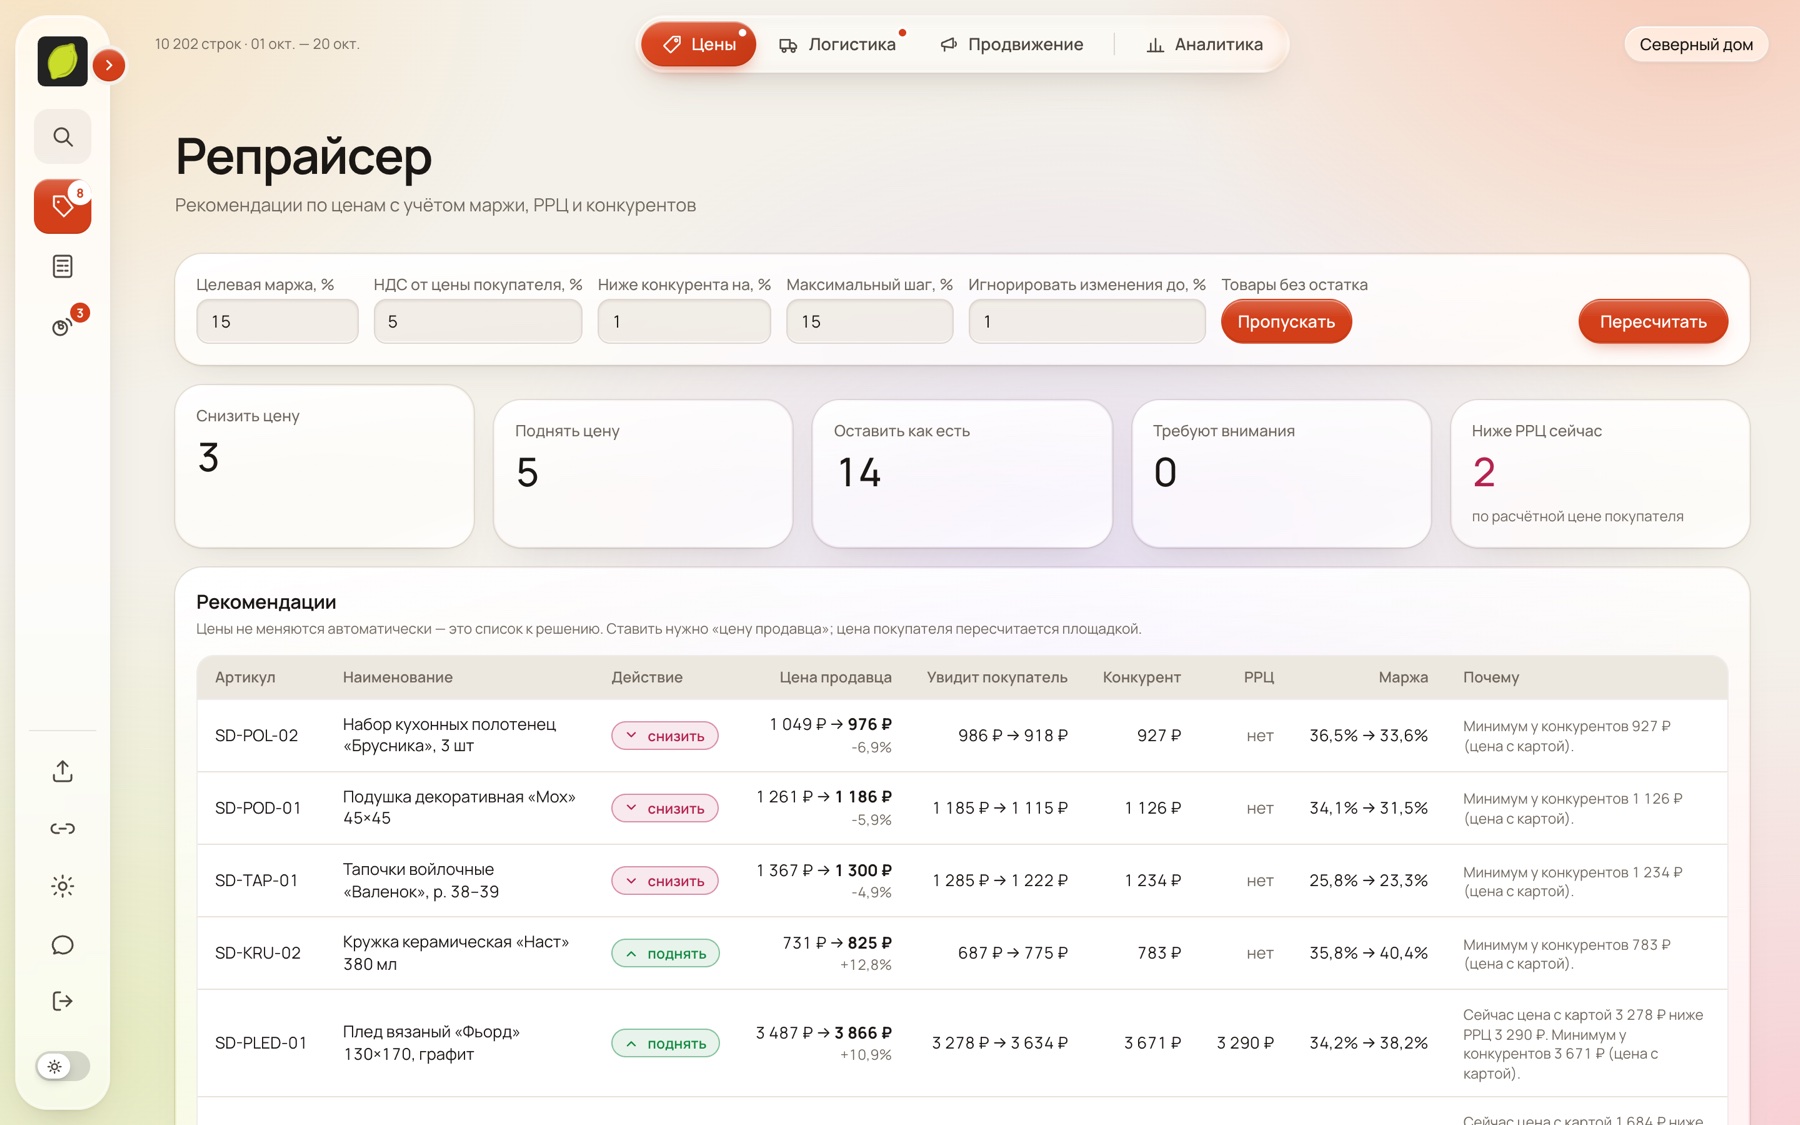This screenshot has width=1800, height=1125.
Task: Click поднять badge for SD-KRU-02
Action: coord(665,953)
